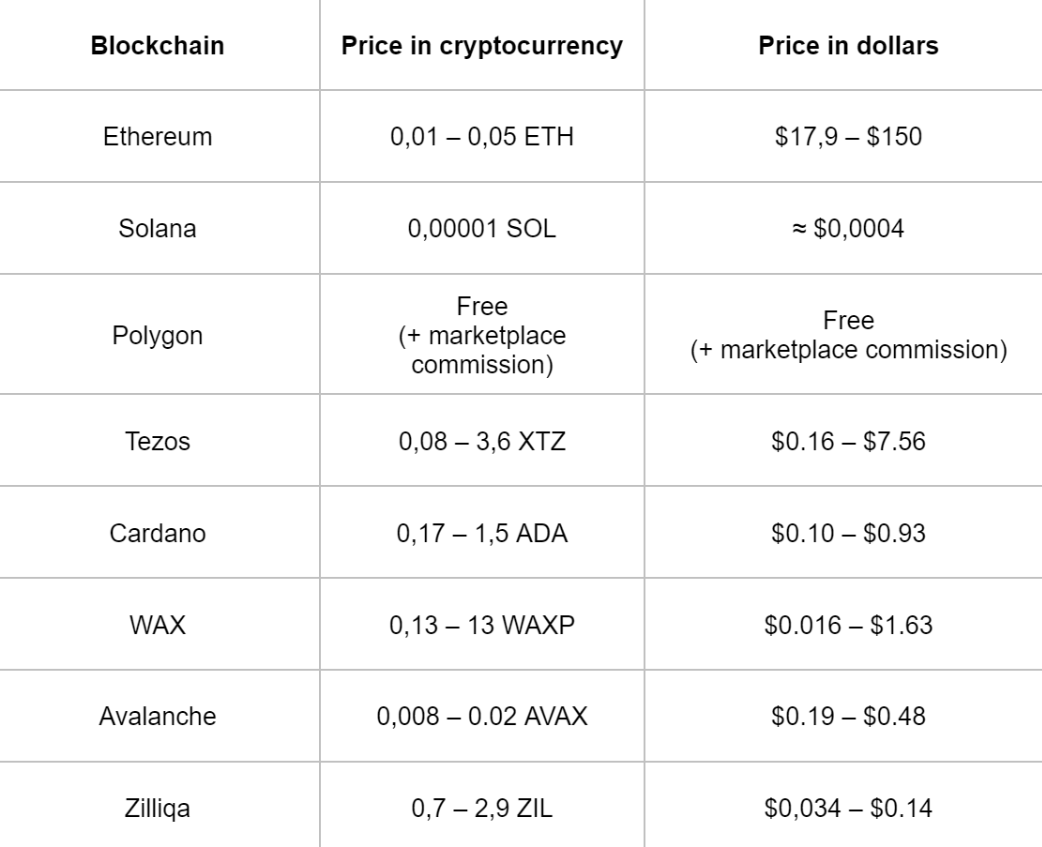Click the Avalanche blockchain cell
1042x847 pixels.
158,717
